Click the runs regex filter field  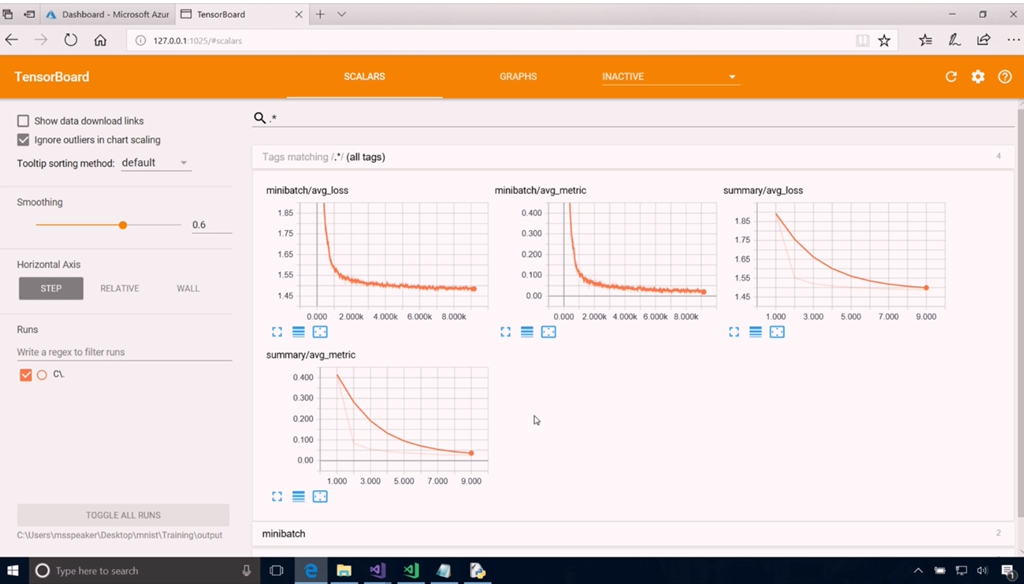[x=124, y=352]
